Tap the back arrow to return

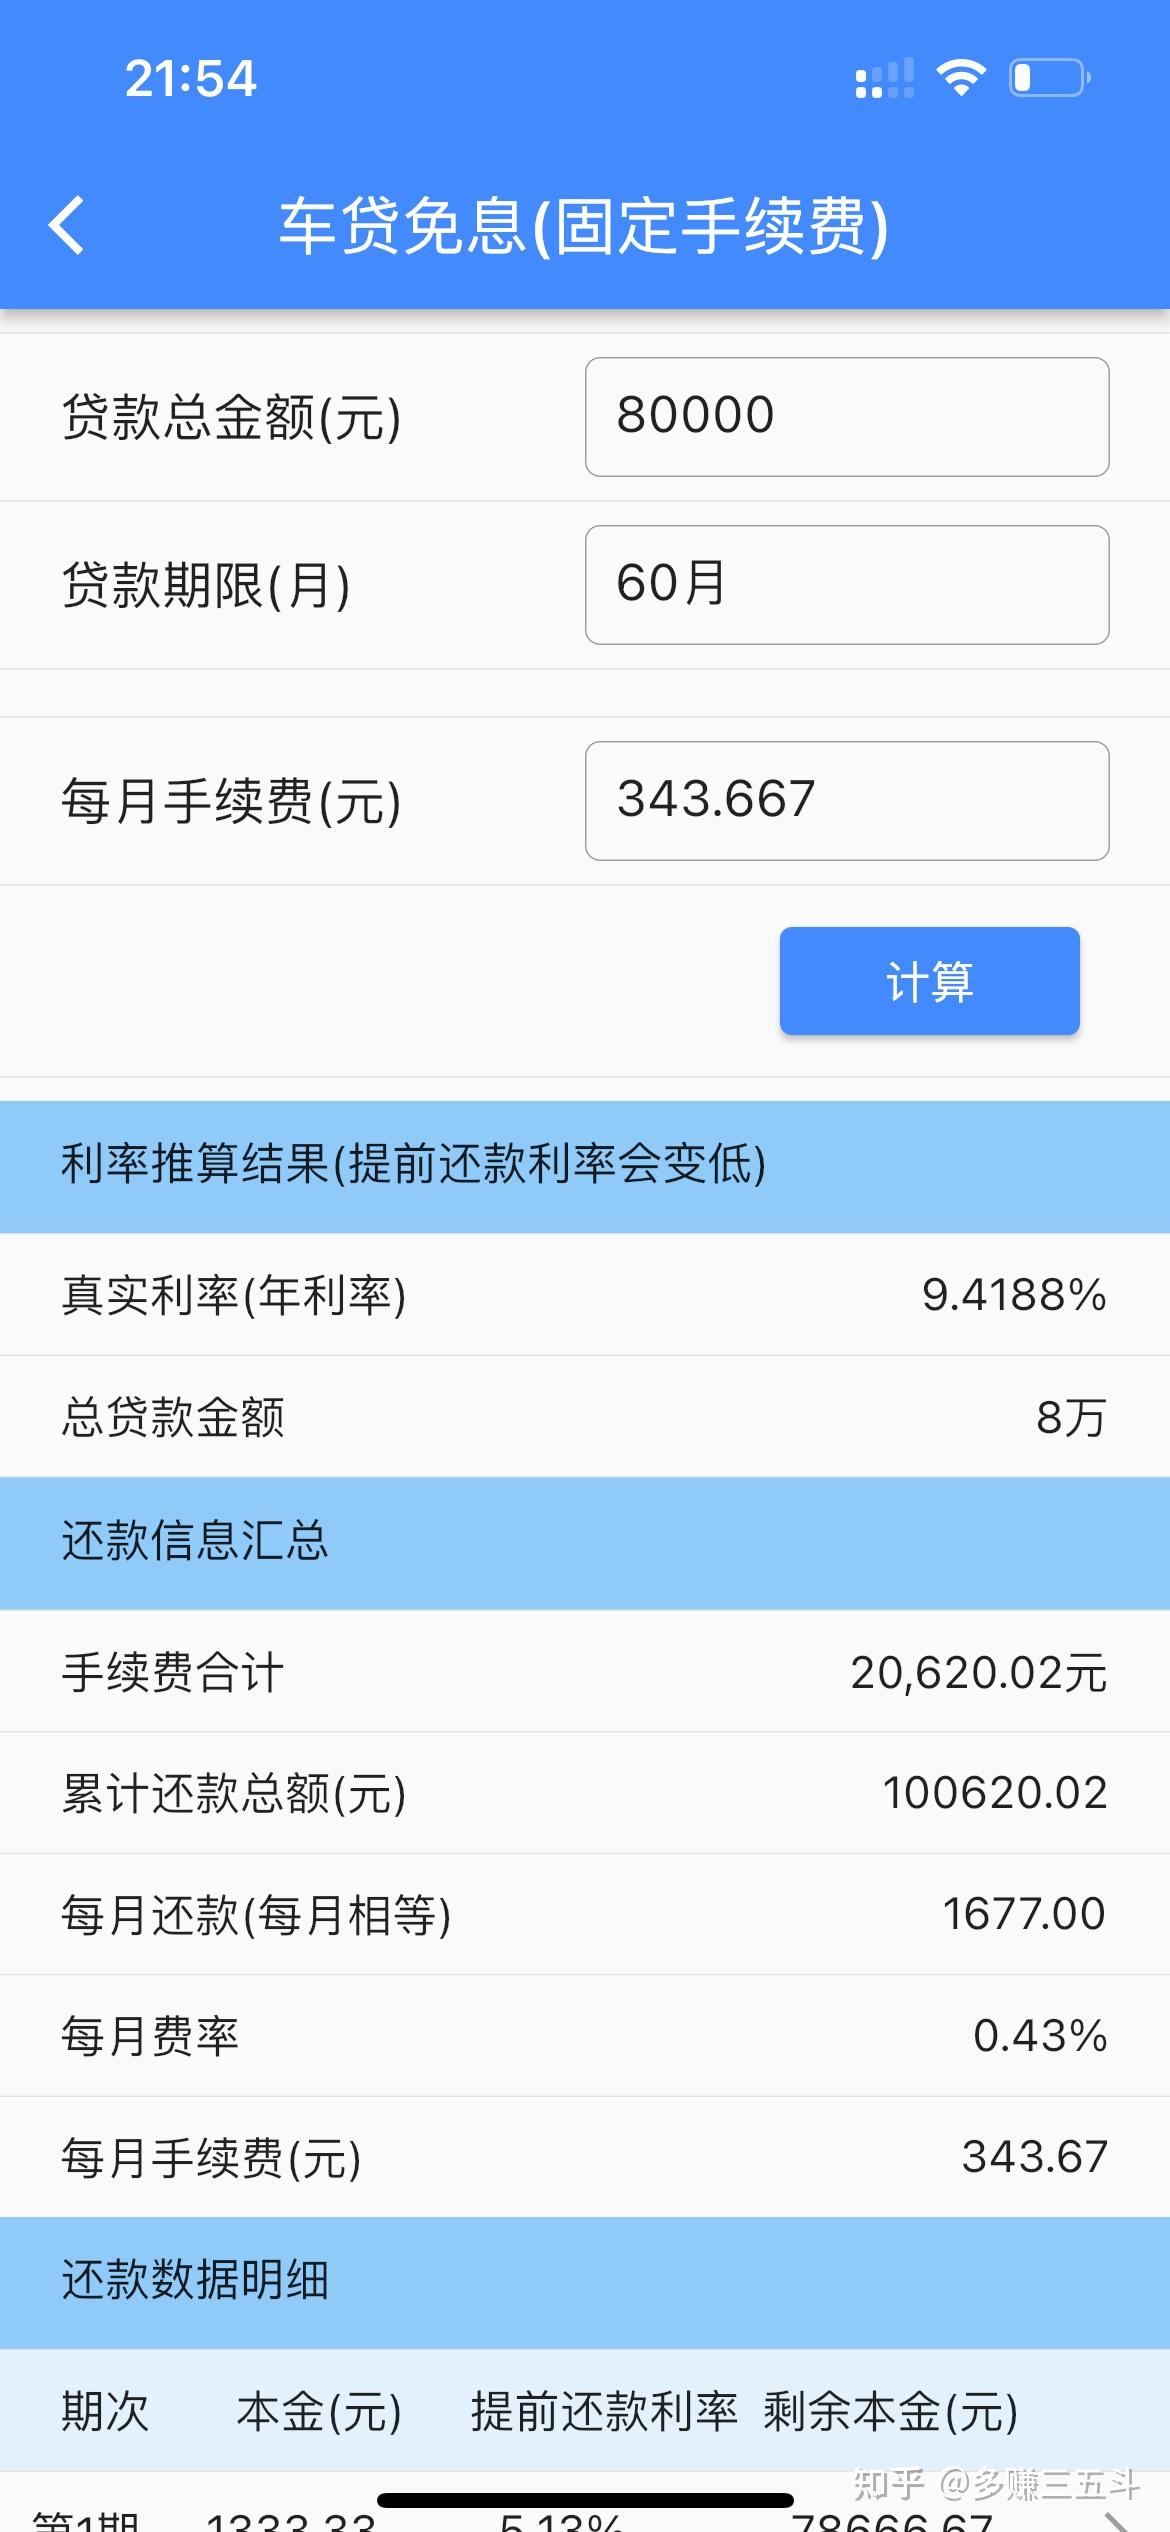coord(66,228)
